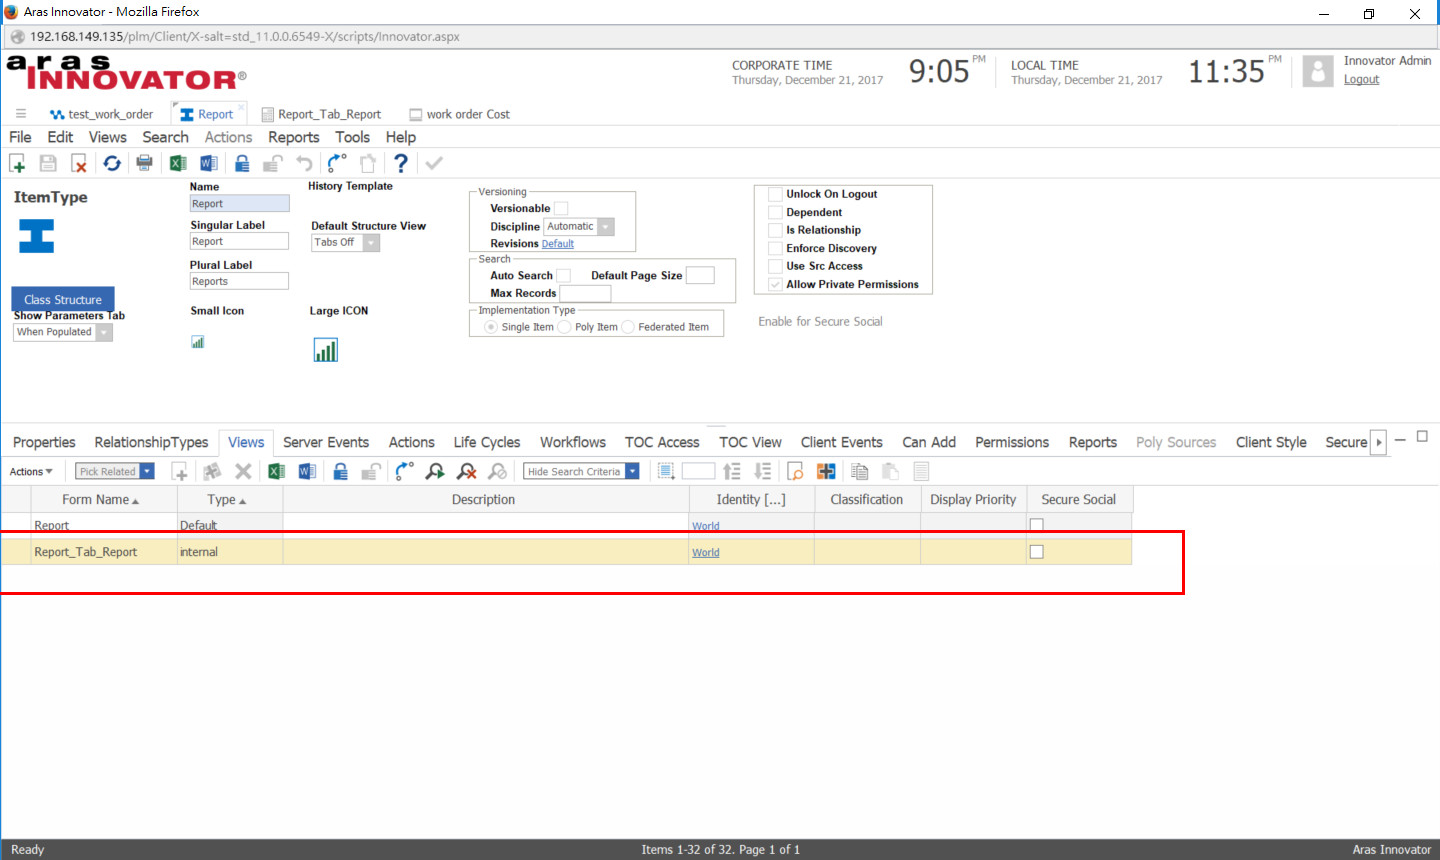This screenshot has width=1440, height=860.
Task: Open Hide Search Criteria dropdown
Action: click(582, 471)
